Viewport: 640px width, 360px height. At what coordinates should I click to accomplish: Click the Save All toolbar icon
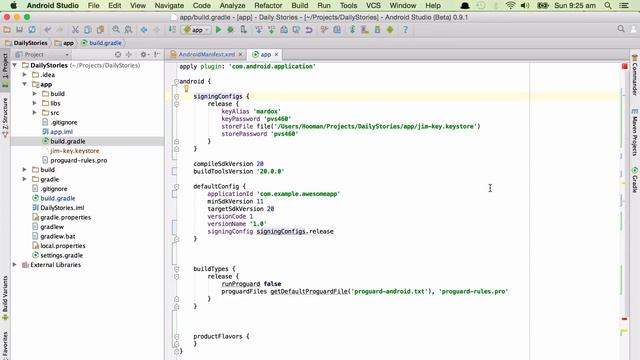point(19,30)
